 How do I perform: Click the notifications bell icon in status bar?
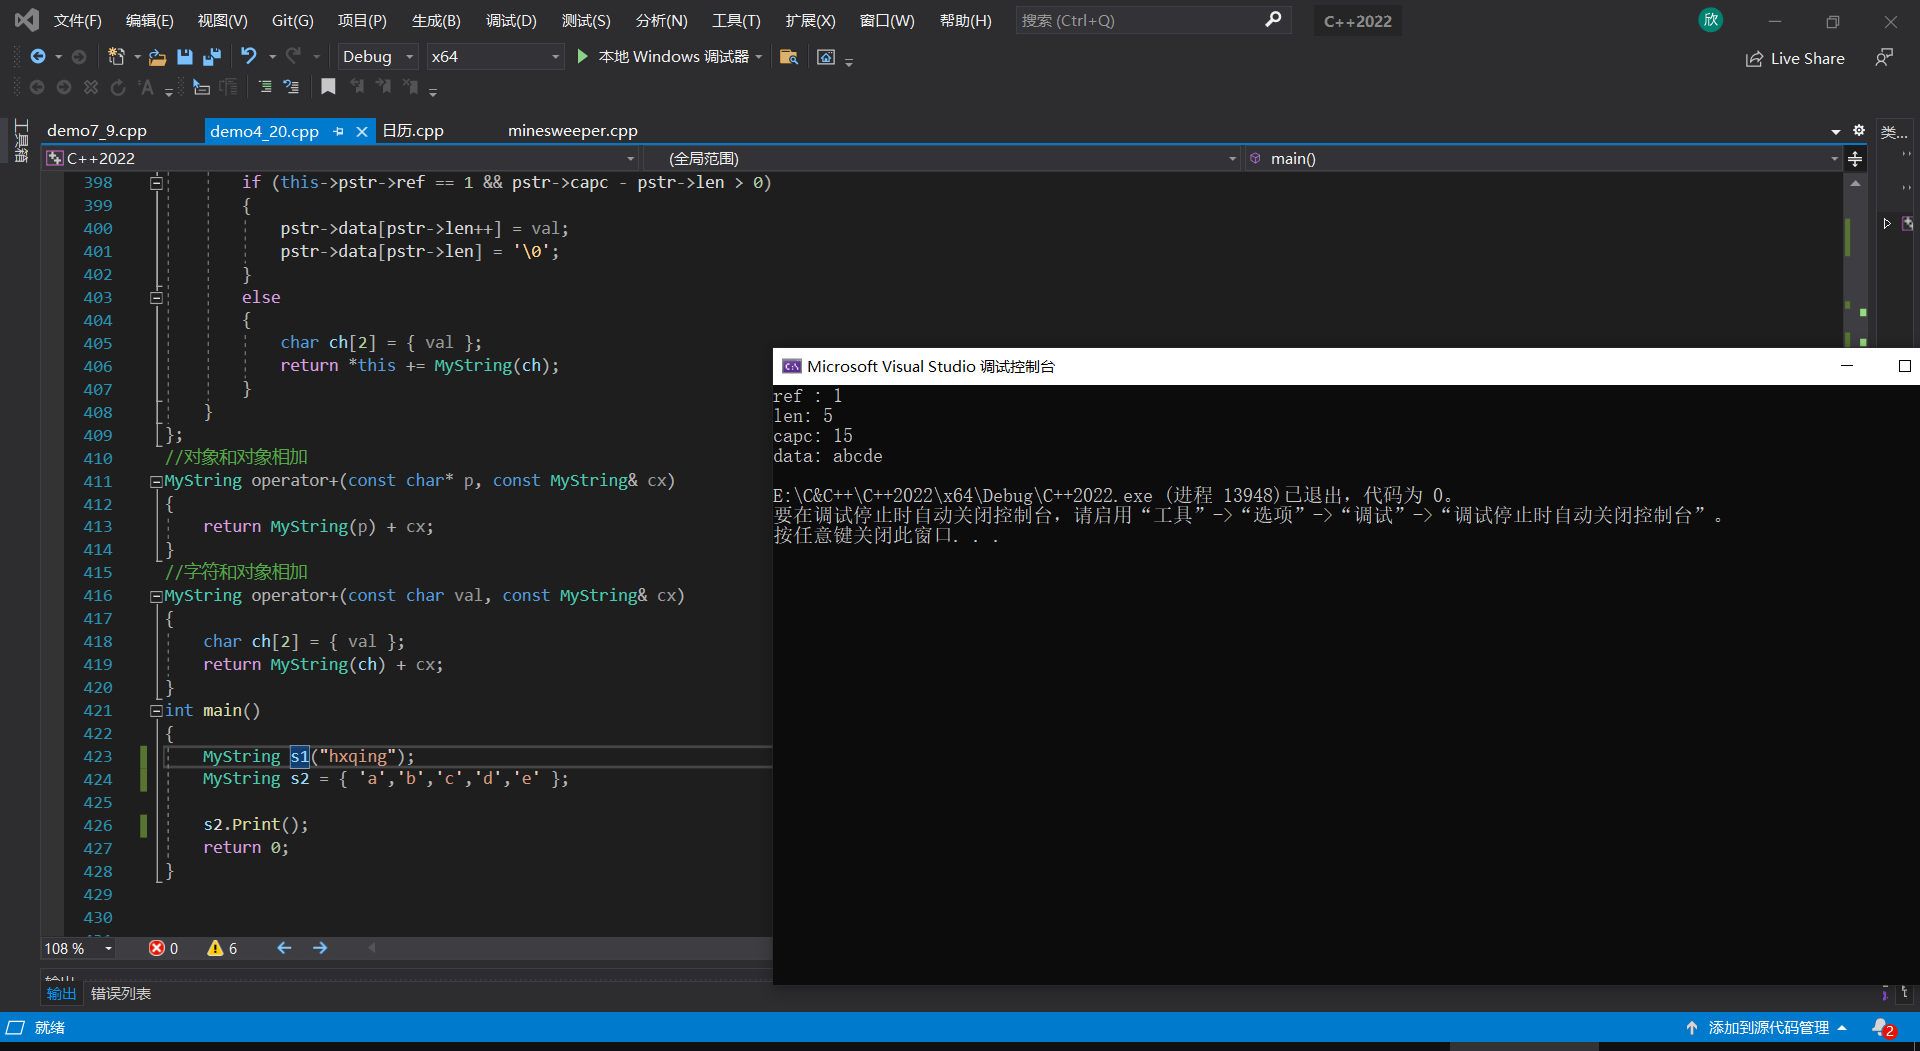(x=1883, y=1028)
